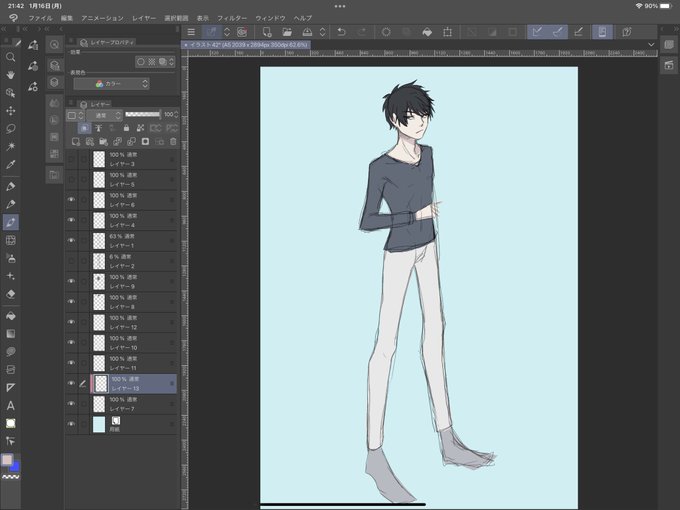This screenshot has width=680, height=510.
Task: Select the Text tool
Action: pyautogui.click(x=10, y=405)
